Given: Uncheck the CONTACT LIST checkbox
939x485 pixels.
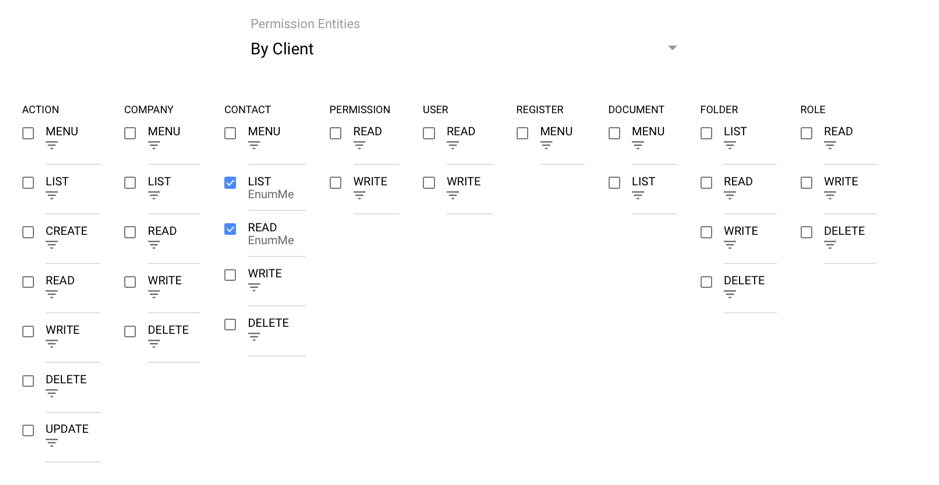Looking at the screenshot, I should (x=230, y=183).
